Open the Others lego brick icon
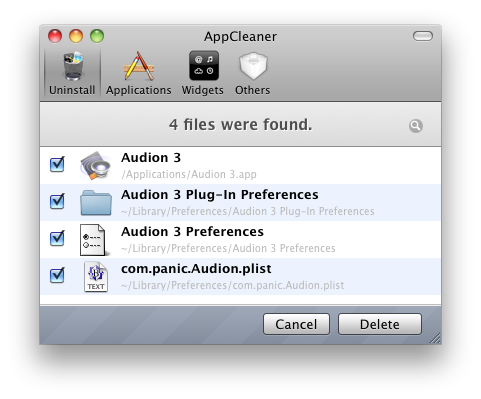 [253, 66]
